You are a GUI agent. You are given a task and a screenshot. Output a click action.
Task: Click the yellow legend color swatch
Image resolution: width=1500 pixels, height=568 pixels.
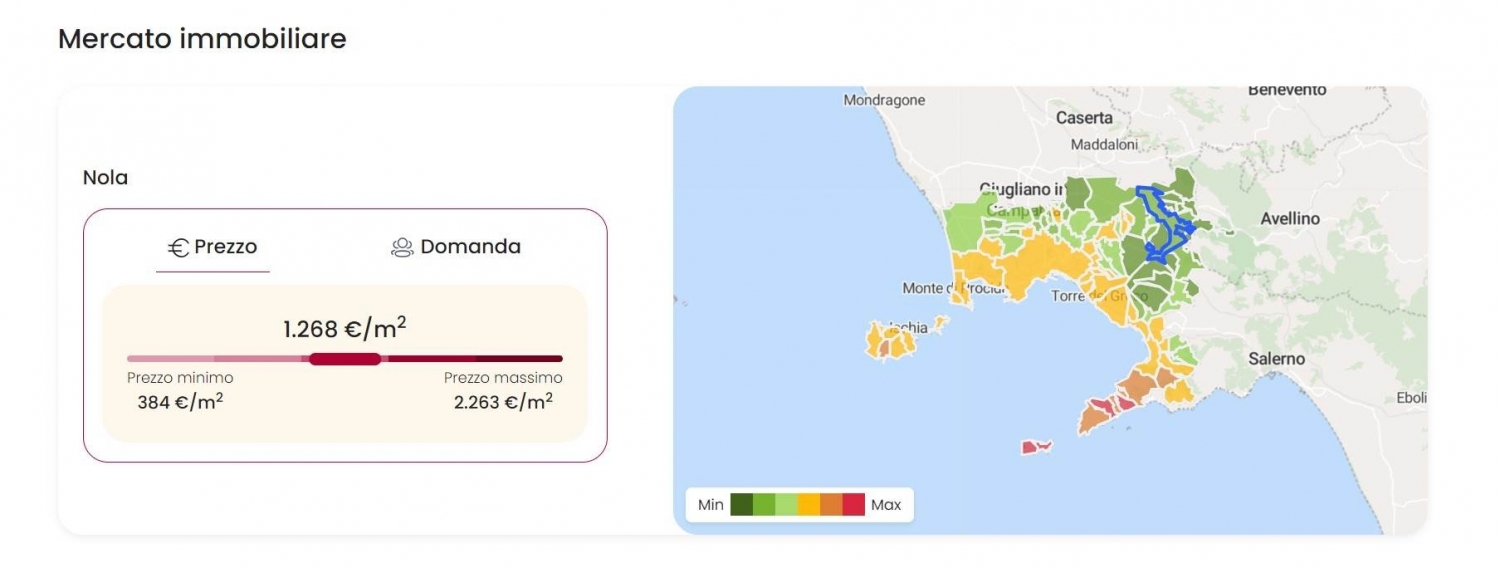(x=808, y=505)
